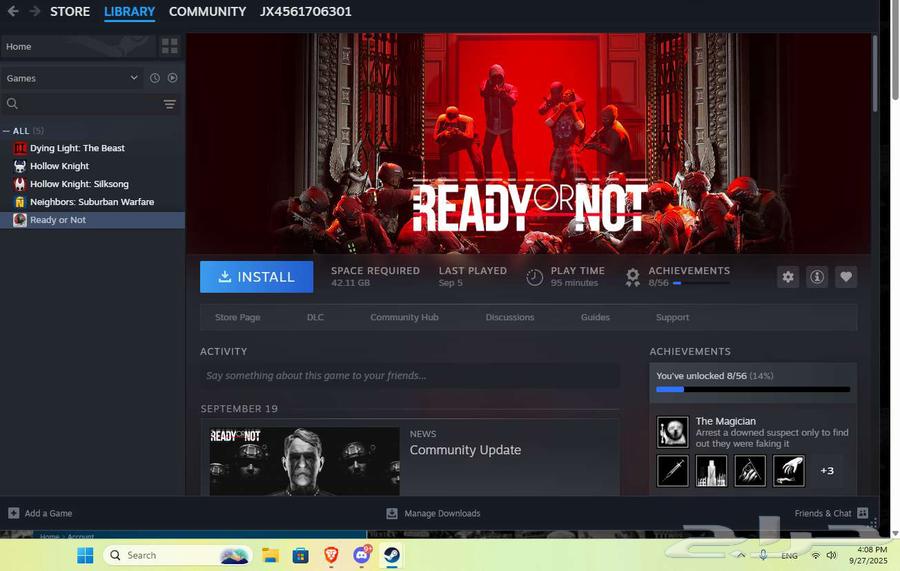This screenshot has height=571, width=900.
Task: Click Add a Game link
Action: coord(48,513)
